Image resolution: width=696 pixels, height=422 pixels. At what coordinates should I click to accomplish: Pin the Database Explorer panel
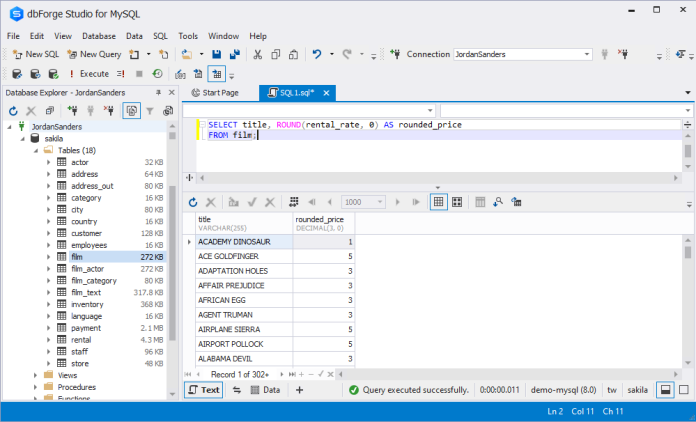tap(159, 92)
